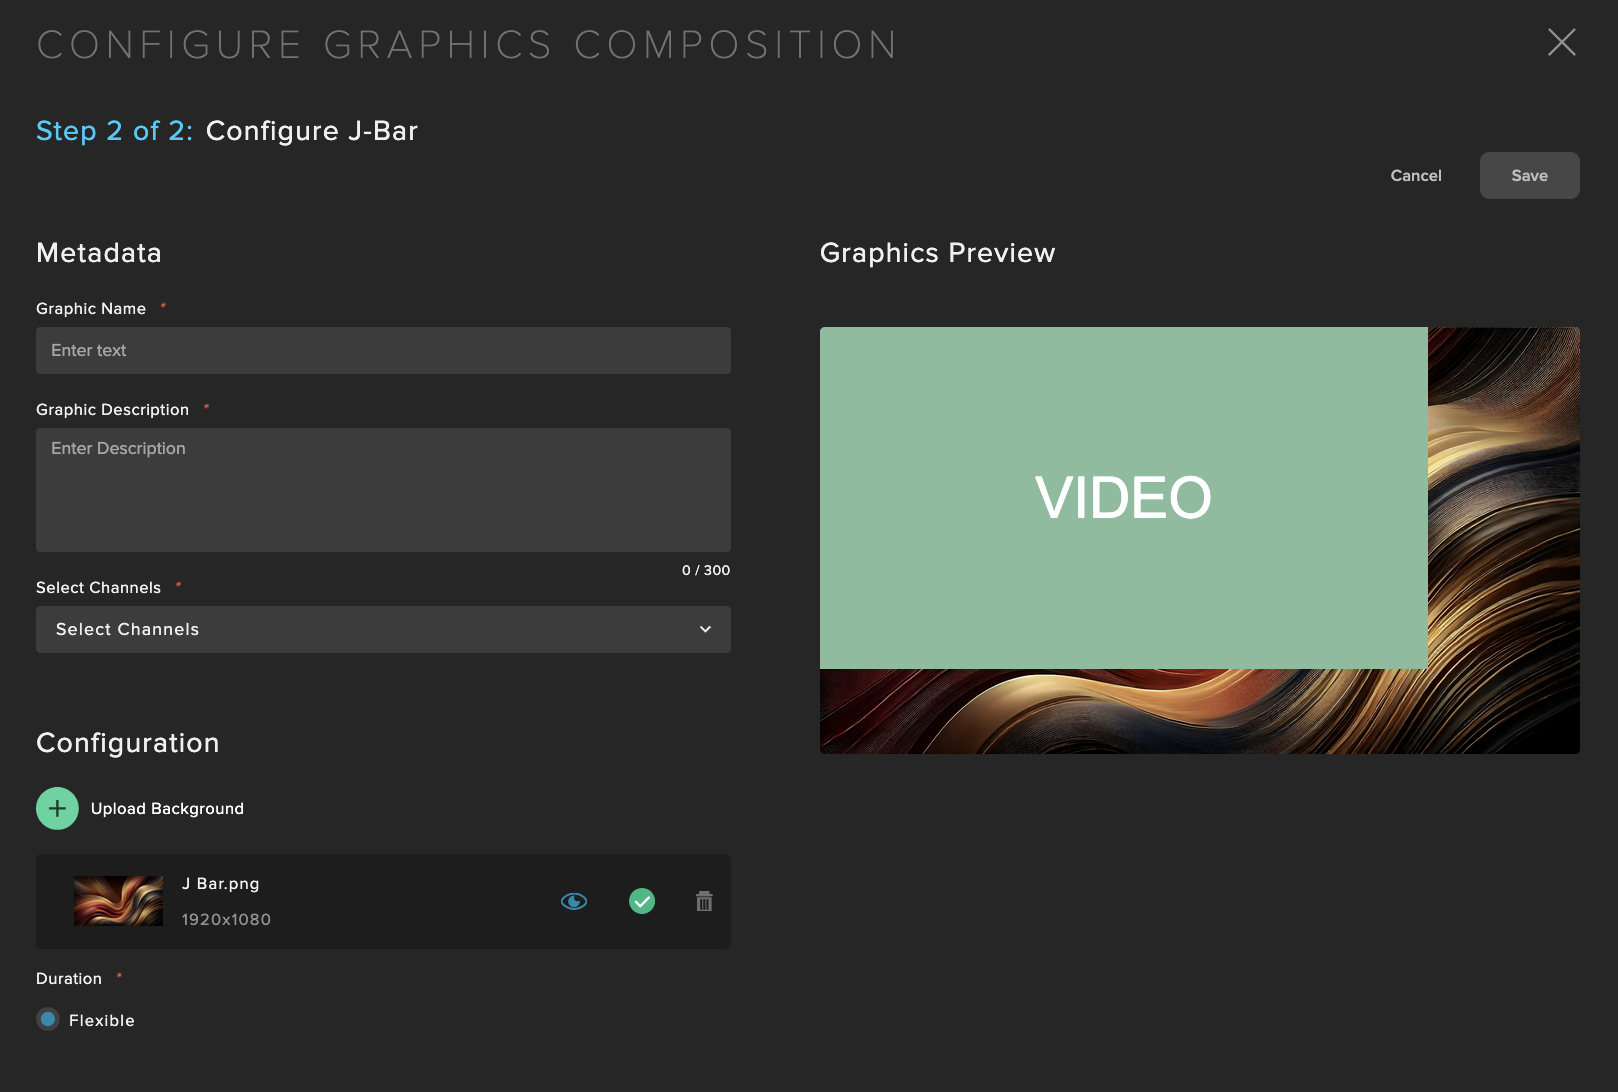Viewport: 1618px width, 1092px height.
Task: Click the J Bar.png thumbnail image
Action: click(x=118, y=901)
